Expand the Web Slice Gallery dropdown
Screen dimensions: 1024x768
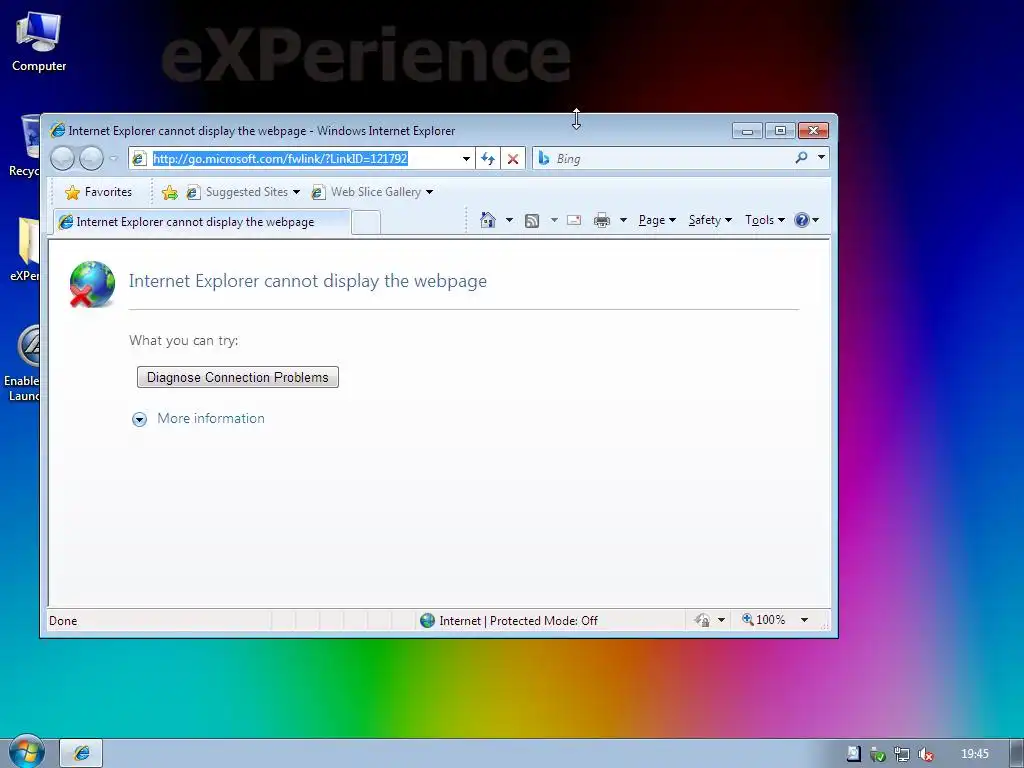[x=429, y=192]
